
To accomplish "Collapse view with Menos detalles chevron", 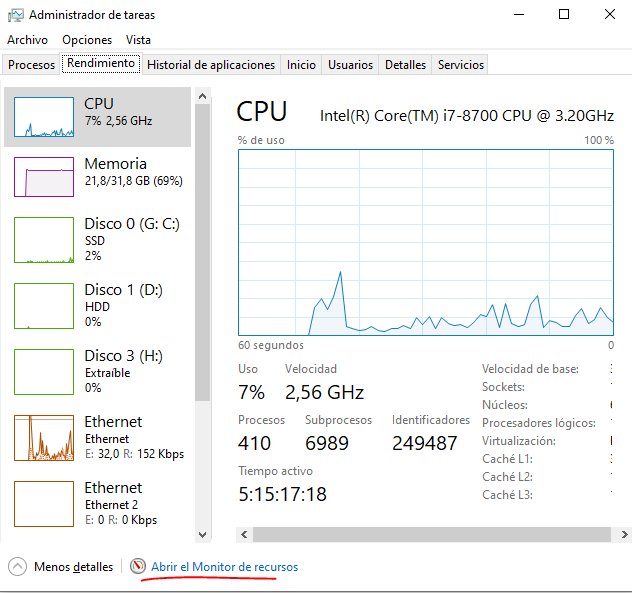I will point(17,567).
